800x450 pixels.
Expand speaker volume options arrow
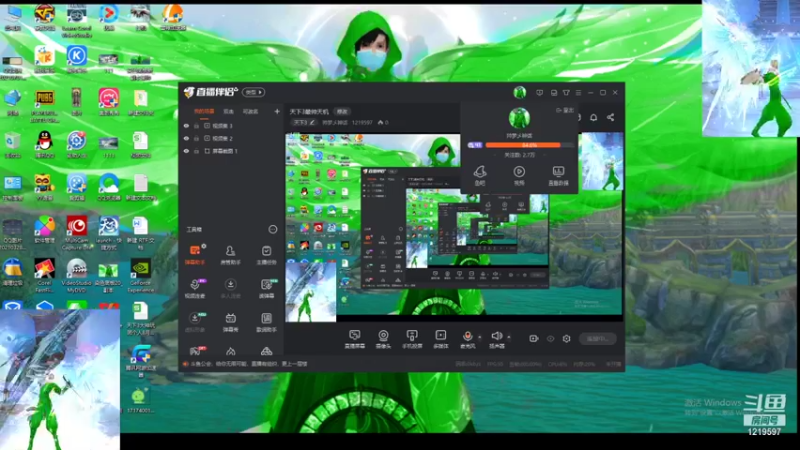(x=509, y=337)
